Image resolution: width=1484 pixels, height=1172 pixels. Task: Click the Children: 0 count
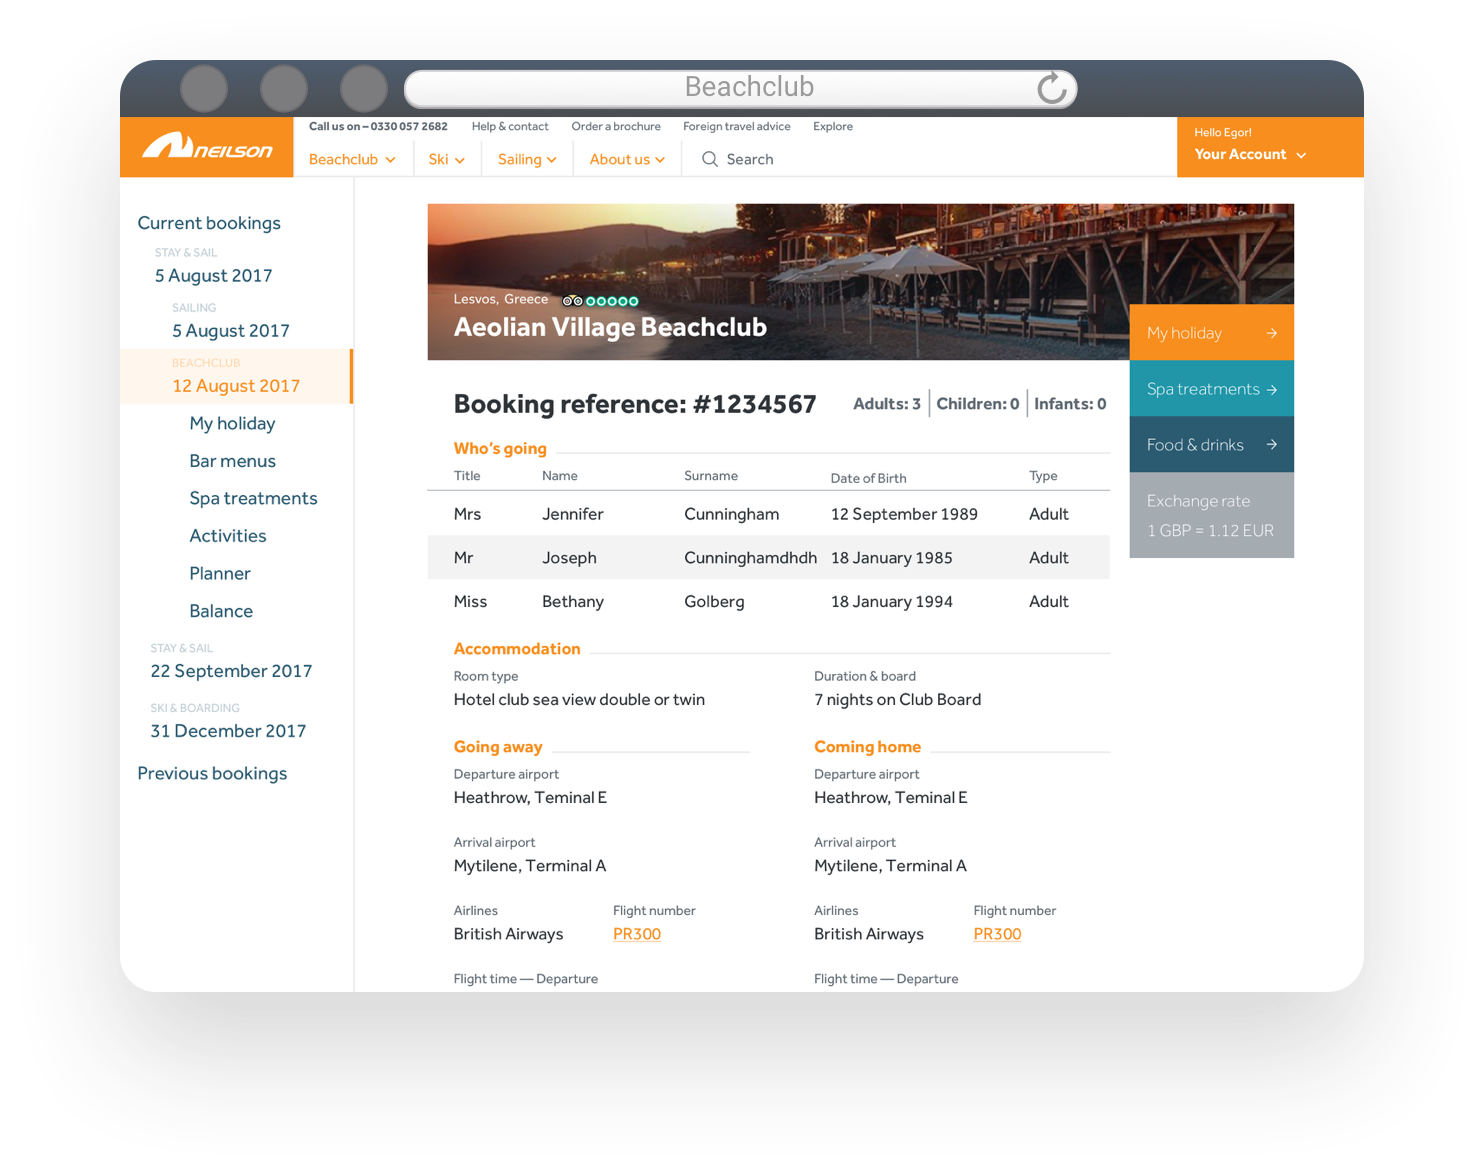978,404
